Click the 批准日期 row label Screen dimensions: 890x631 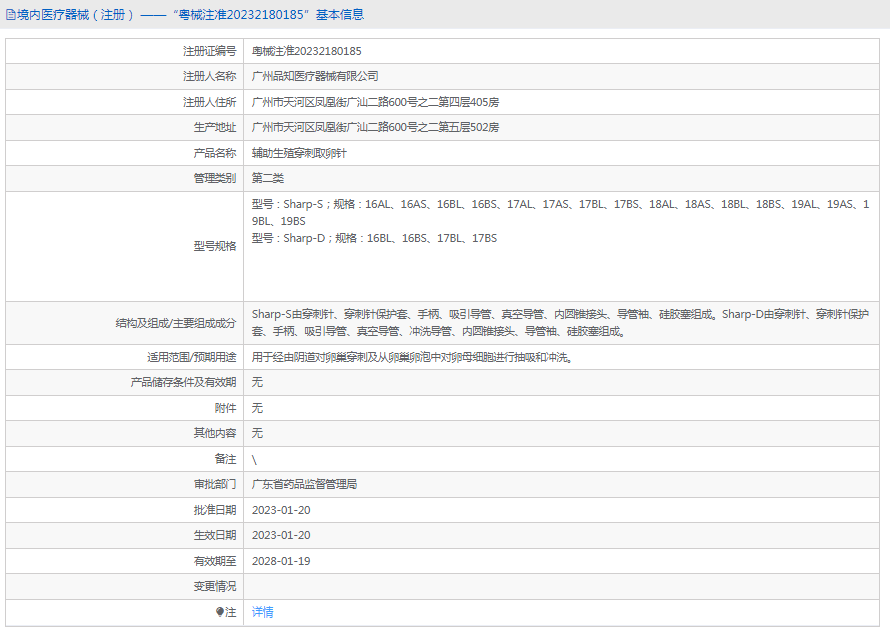point(215,510)
